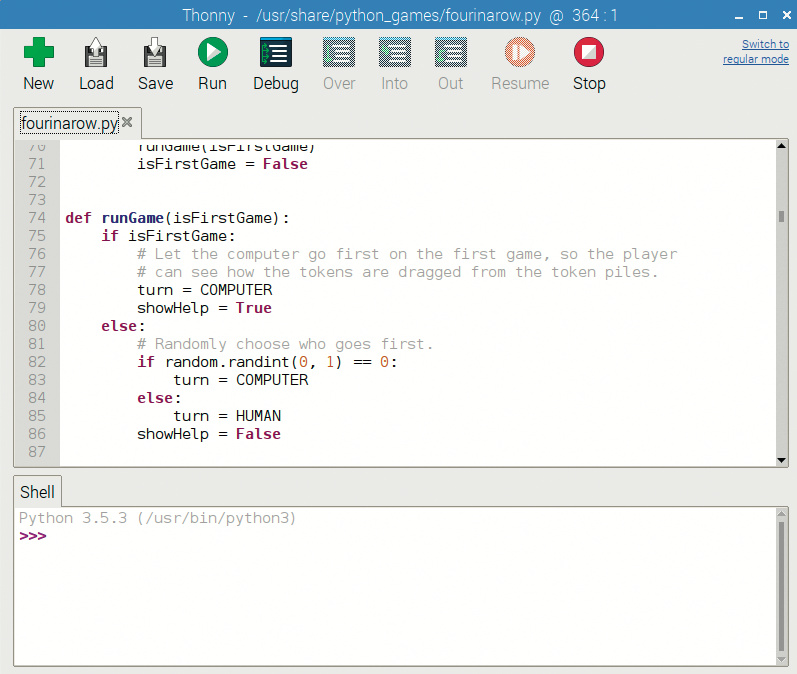Close the fourinarow.py tab

[x=127, y=122]
